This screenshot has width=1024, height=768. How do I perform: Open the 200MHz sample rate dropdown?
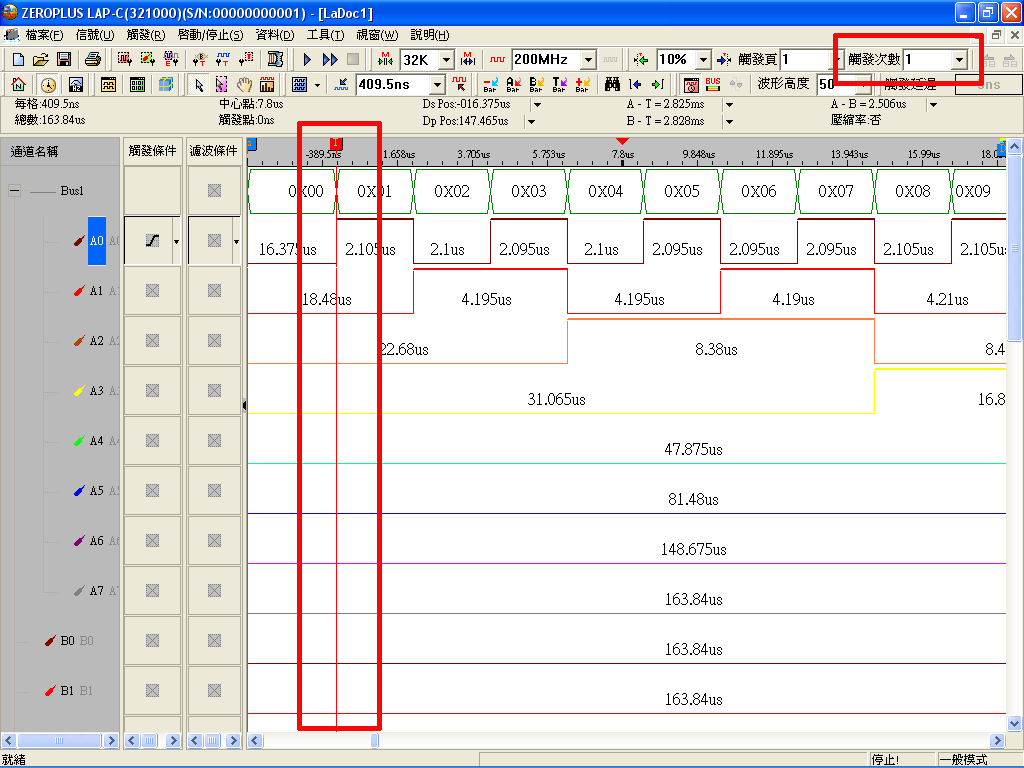(x=588, y=60)
